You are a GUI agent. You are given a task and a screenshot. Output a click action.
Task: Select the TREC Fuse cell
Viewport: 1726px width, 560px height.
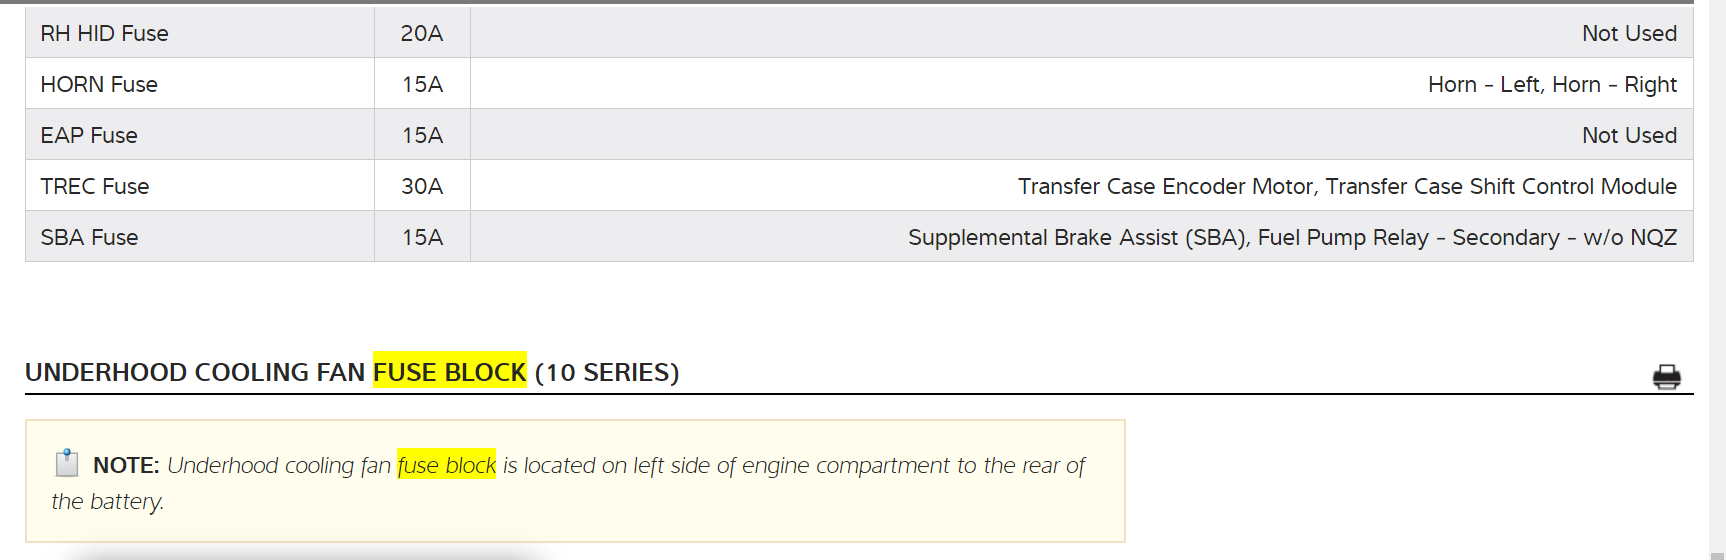(95, 186)
